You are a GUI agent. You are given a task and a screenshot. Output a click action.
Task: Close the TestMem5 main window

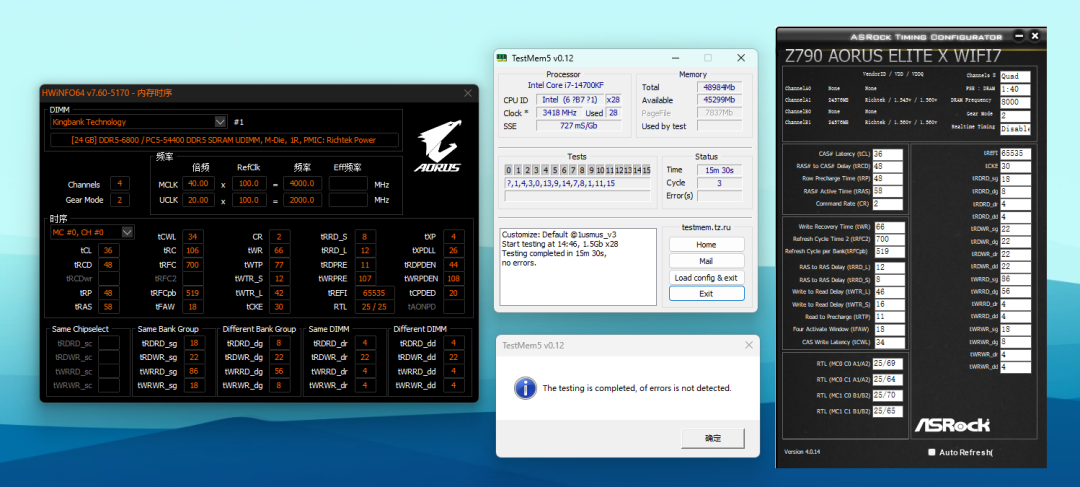740,58
